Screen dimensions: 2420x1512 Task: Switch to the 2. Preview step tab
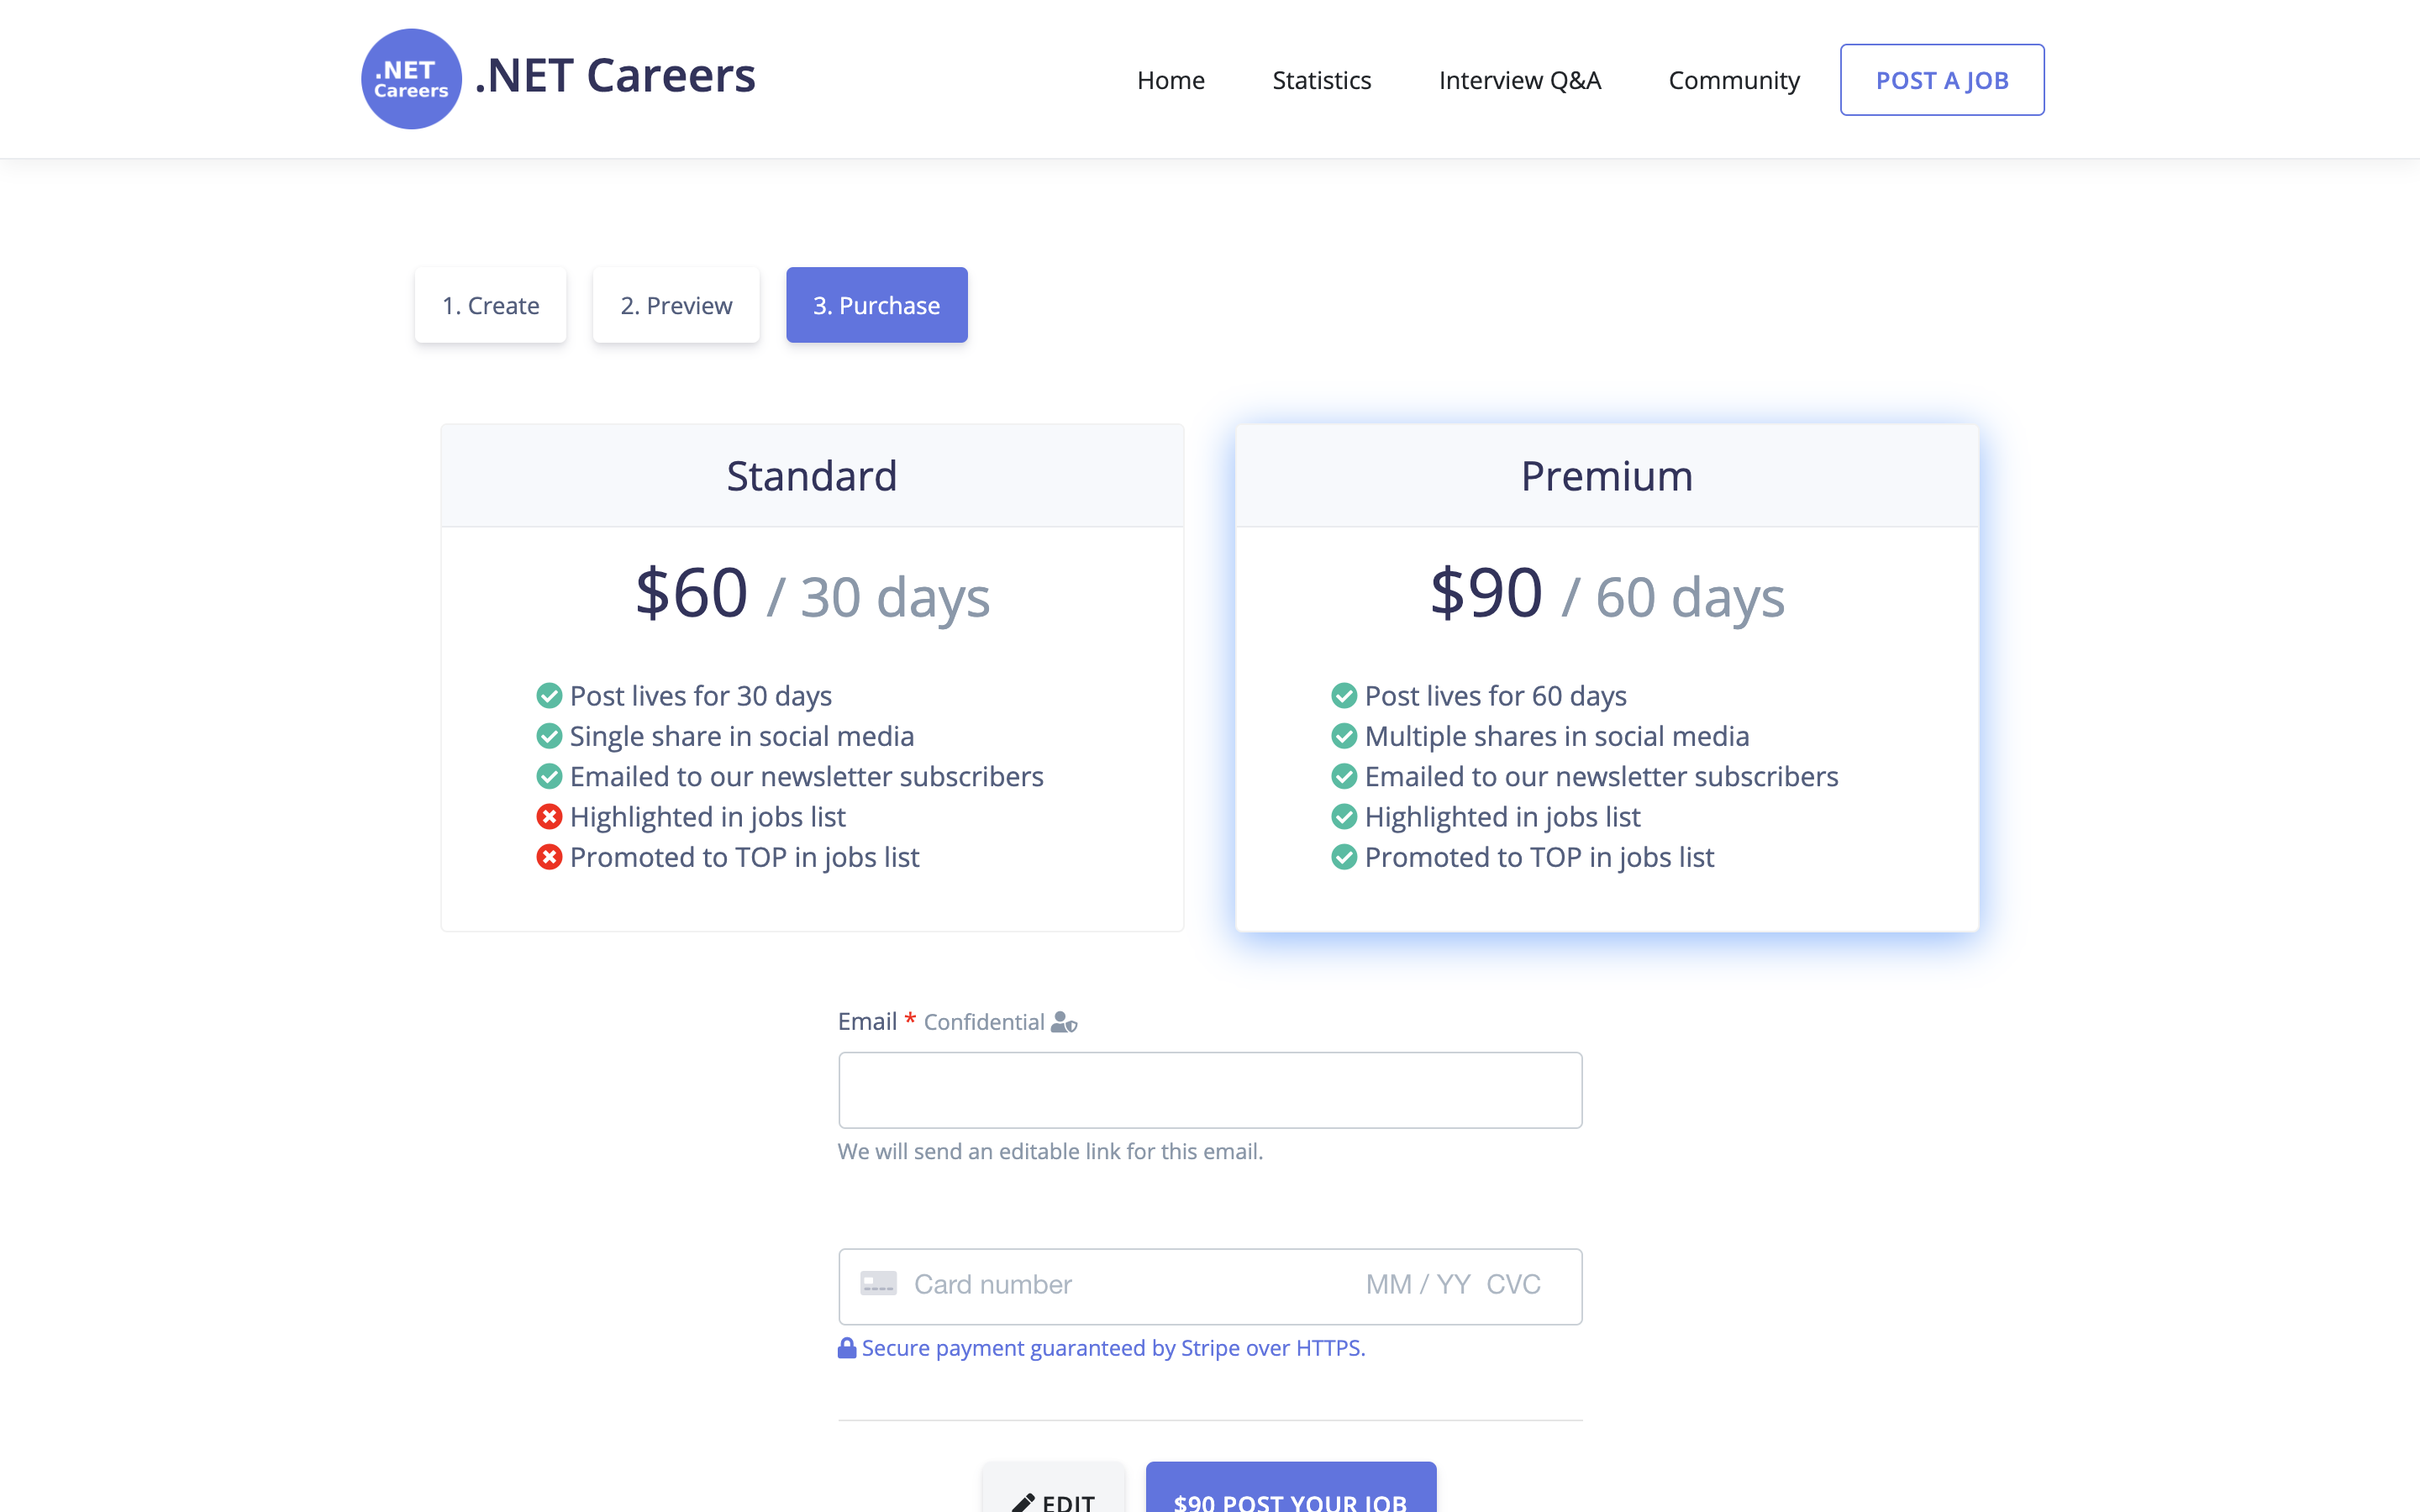pos(676,305)
